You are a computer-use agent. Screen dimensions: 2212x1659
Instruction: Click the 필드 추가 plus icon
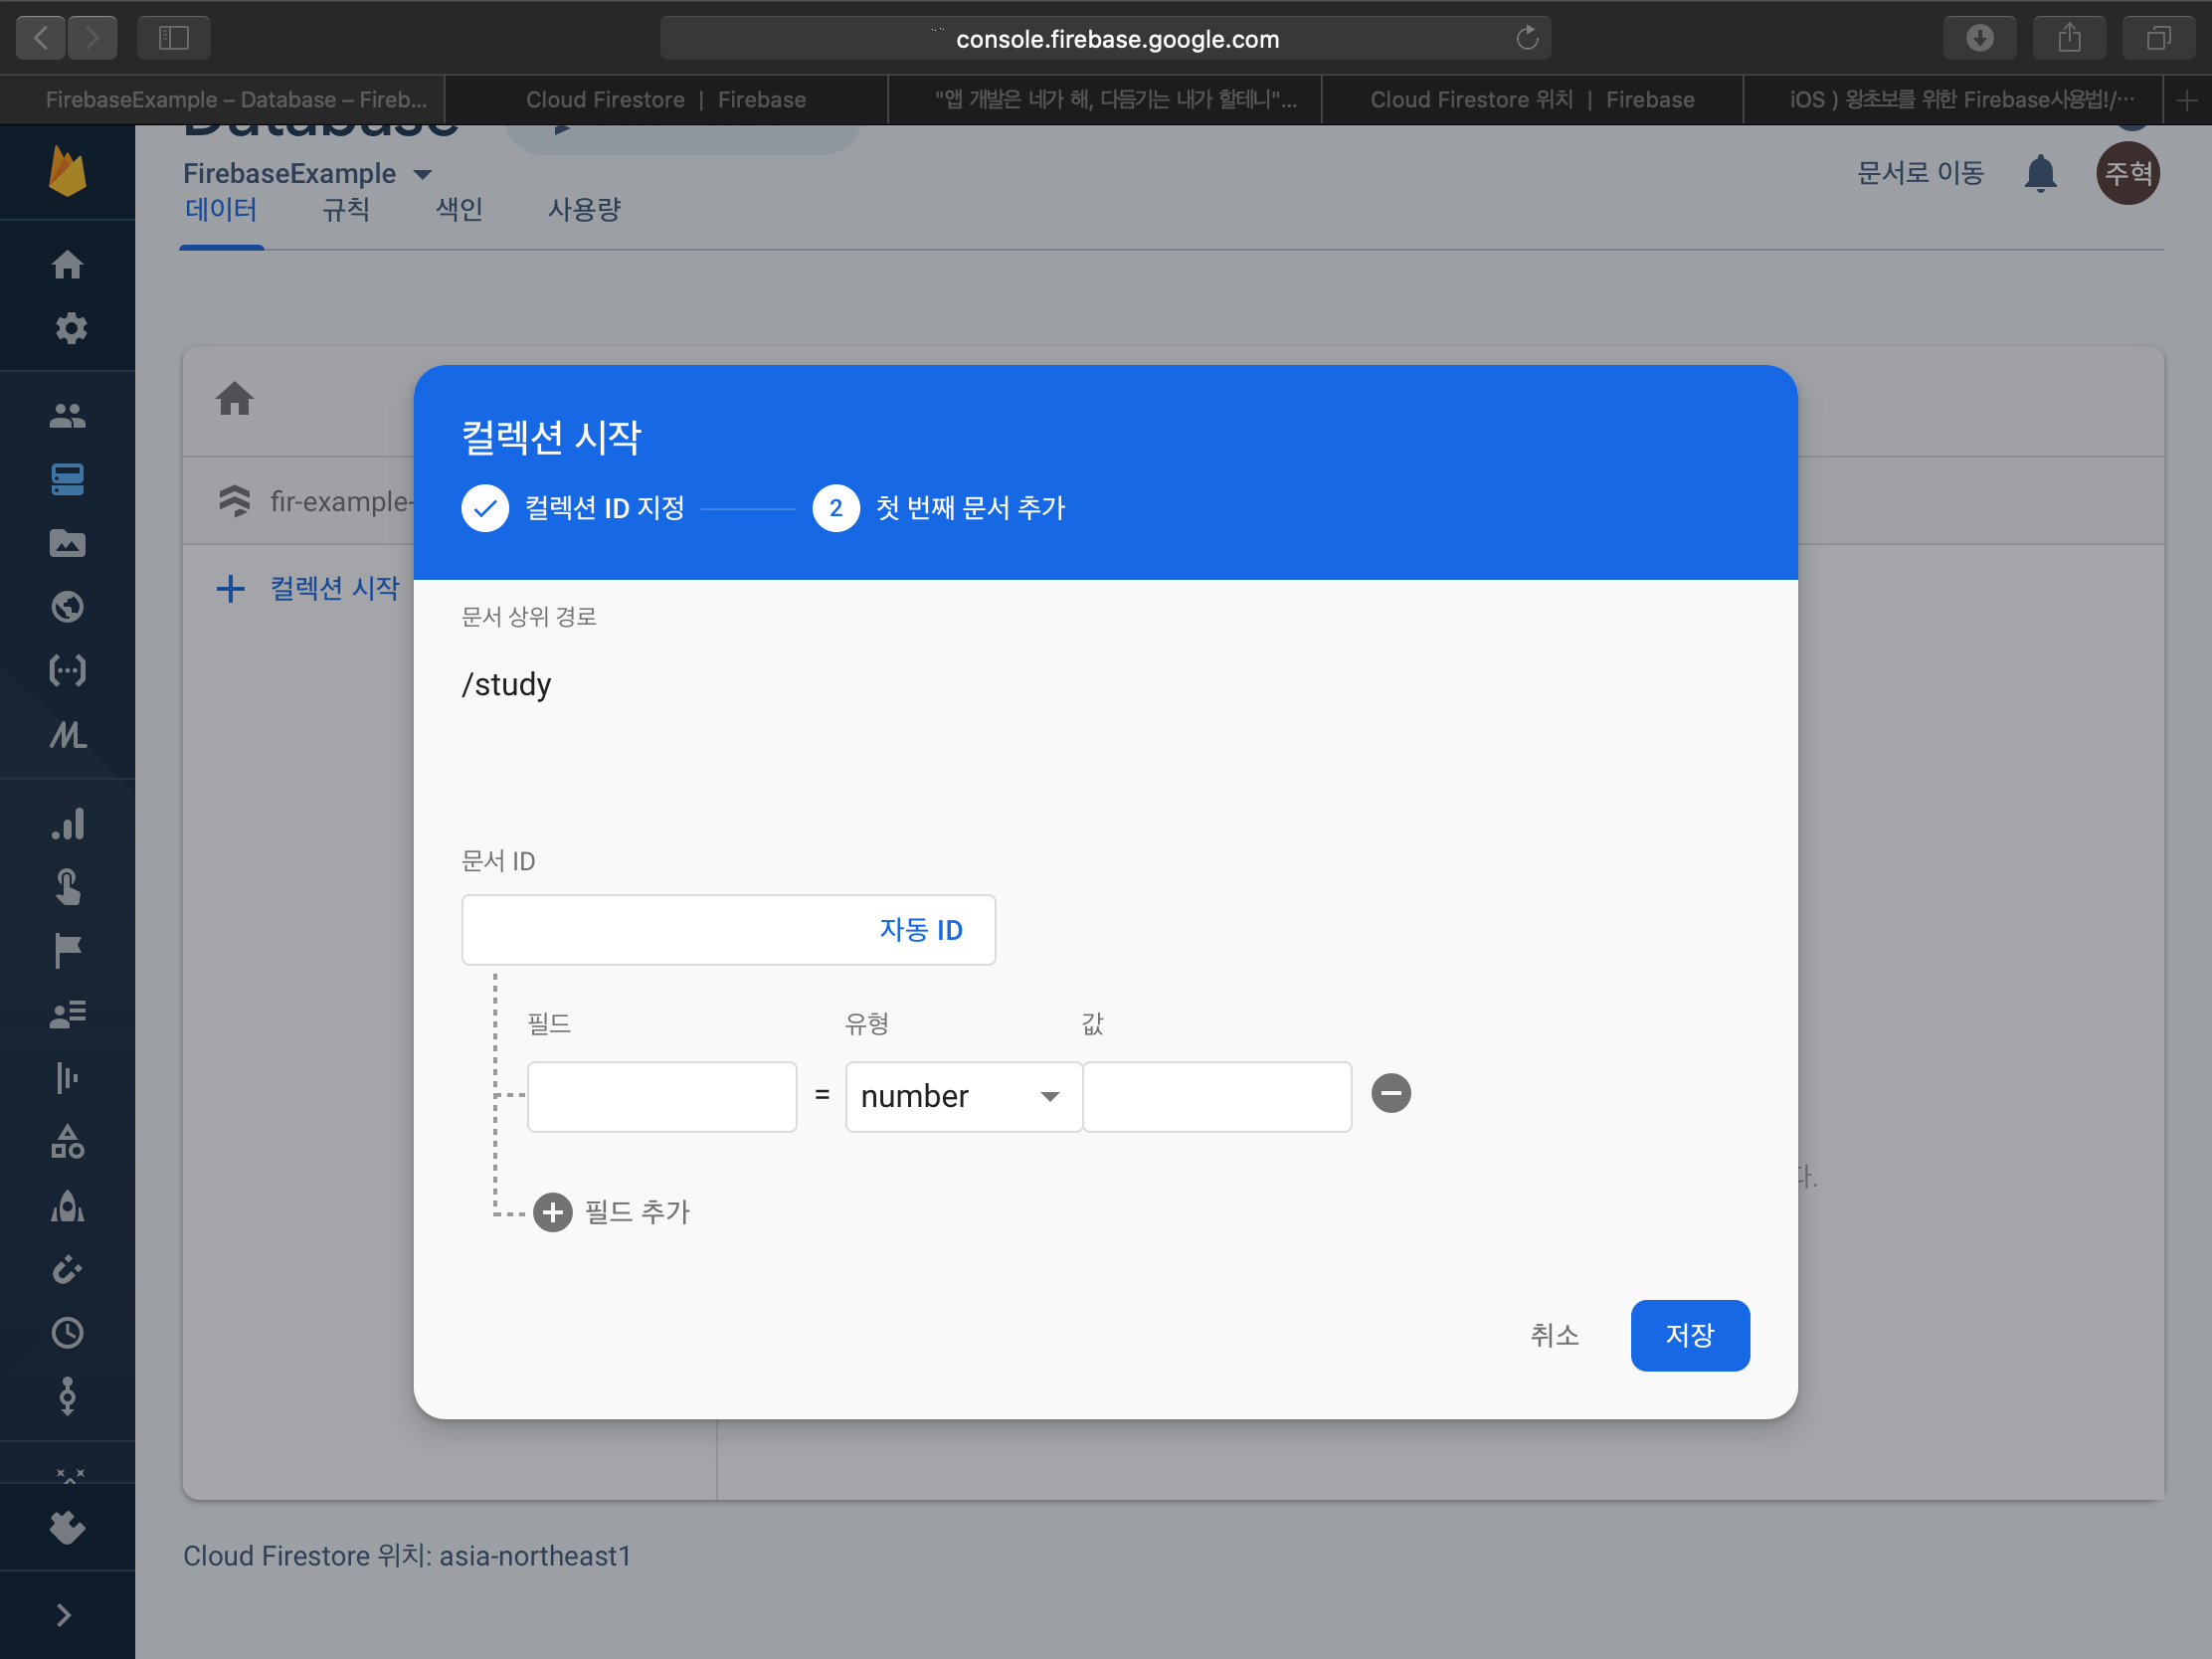click(x=552, y=1212)
